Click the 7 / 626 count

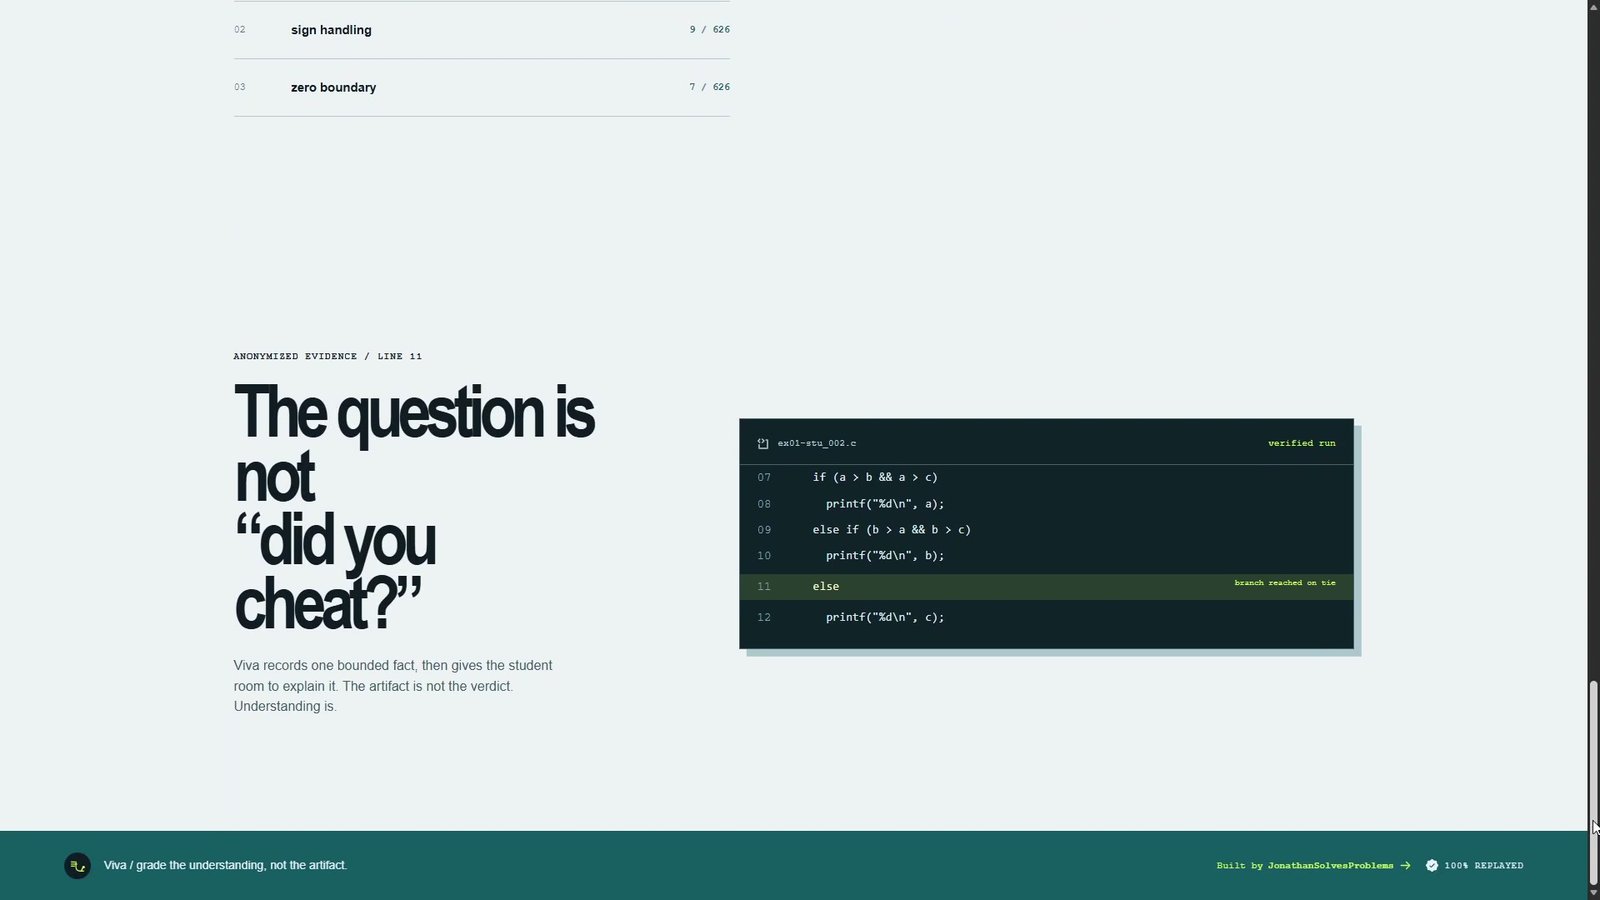709,87
